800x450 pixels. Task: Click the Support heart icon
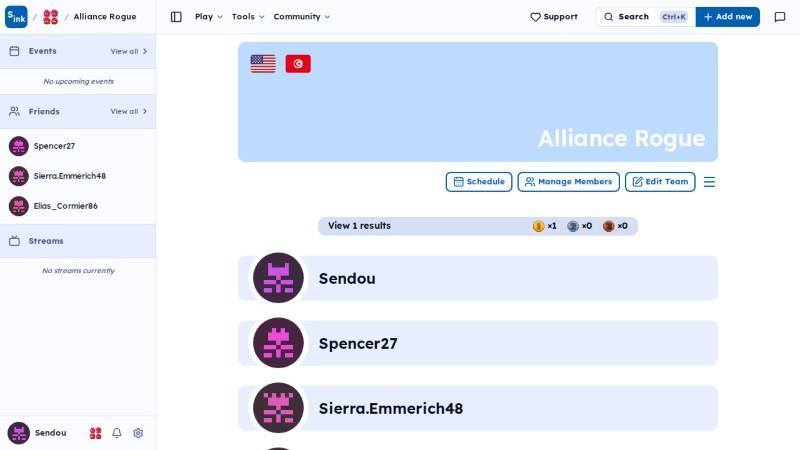(x=535, y=17)
